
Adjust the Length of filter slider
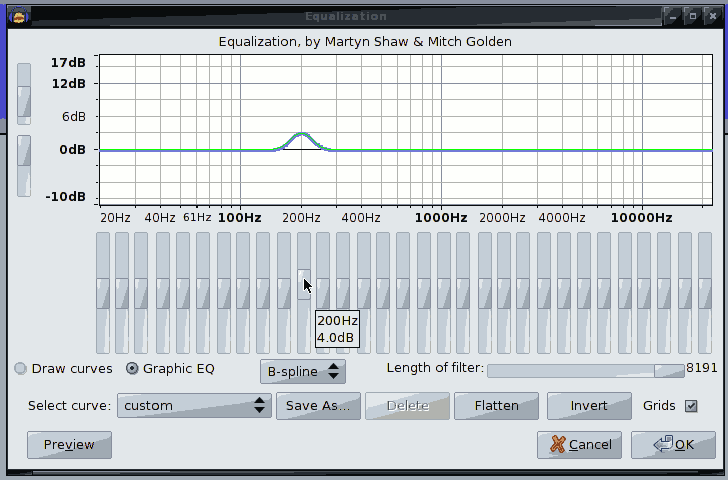coord(586,370)
